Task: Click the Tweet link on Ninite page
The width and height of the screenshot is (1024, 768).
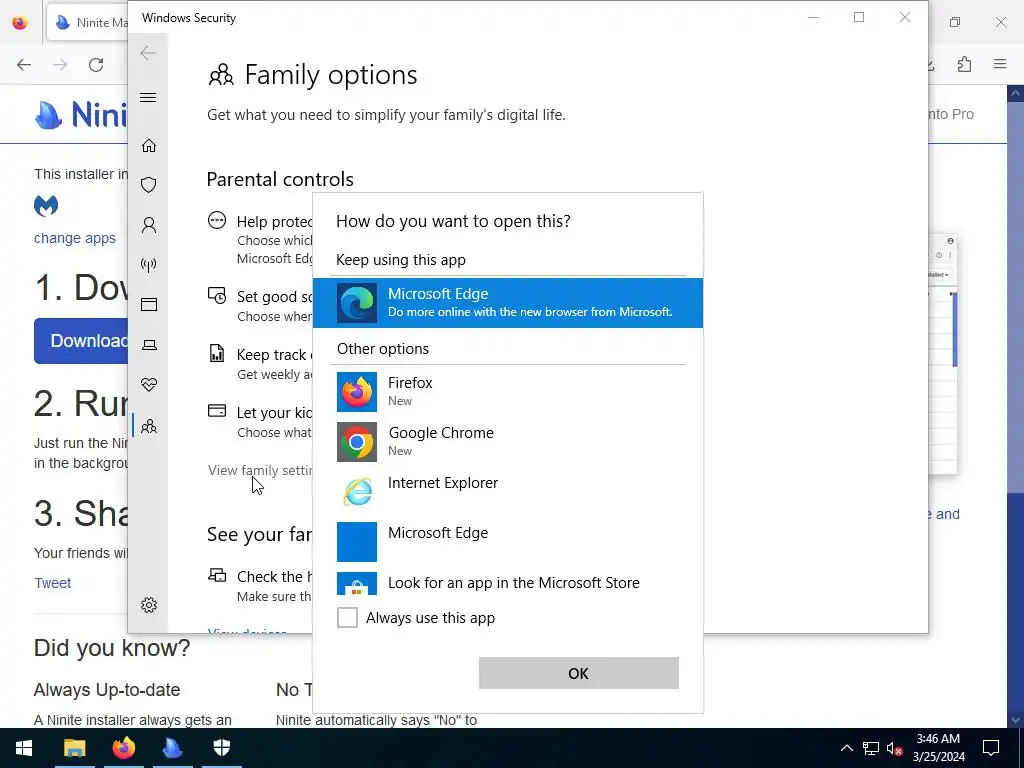Action: tap(52, 583)
